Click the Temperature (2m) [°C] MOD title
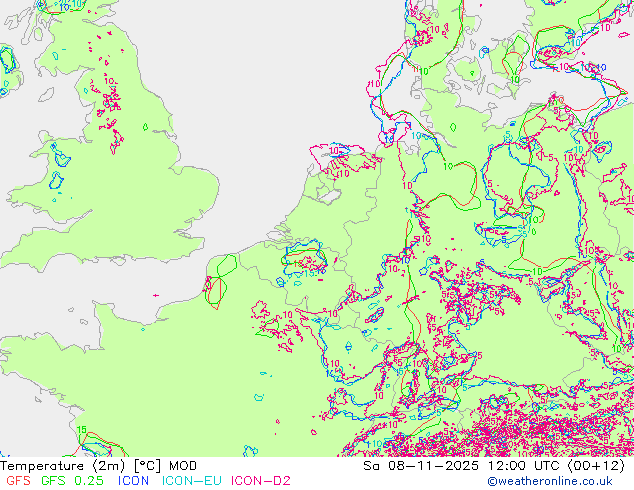 pyautogui.click(x=98, y=466)
